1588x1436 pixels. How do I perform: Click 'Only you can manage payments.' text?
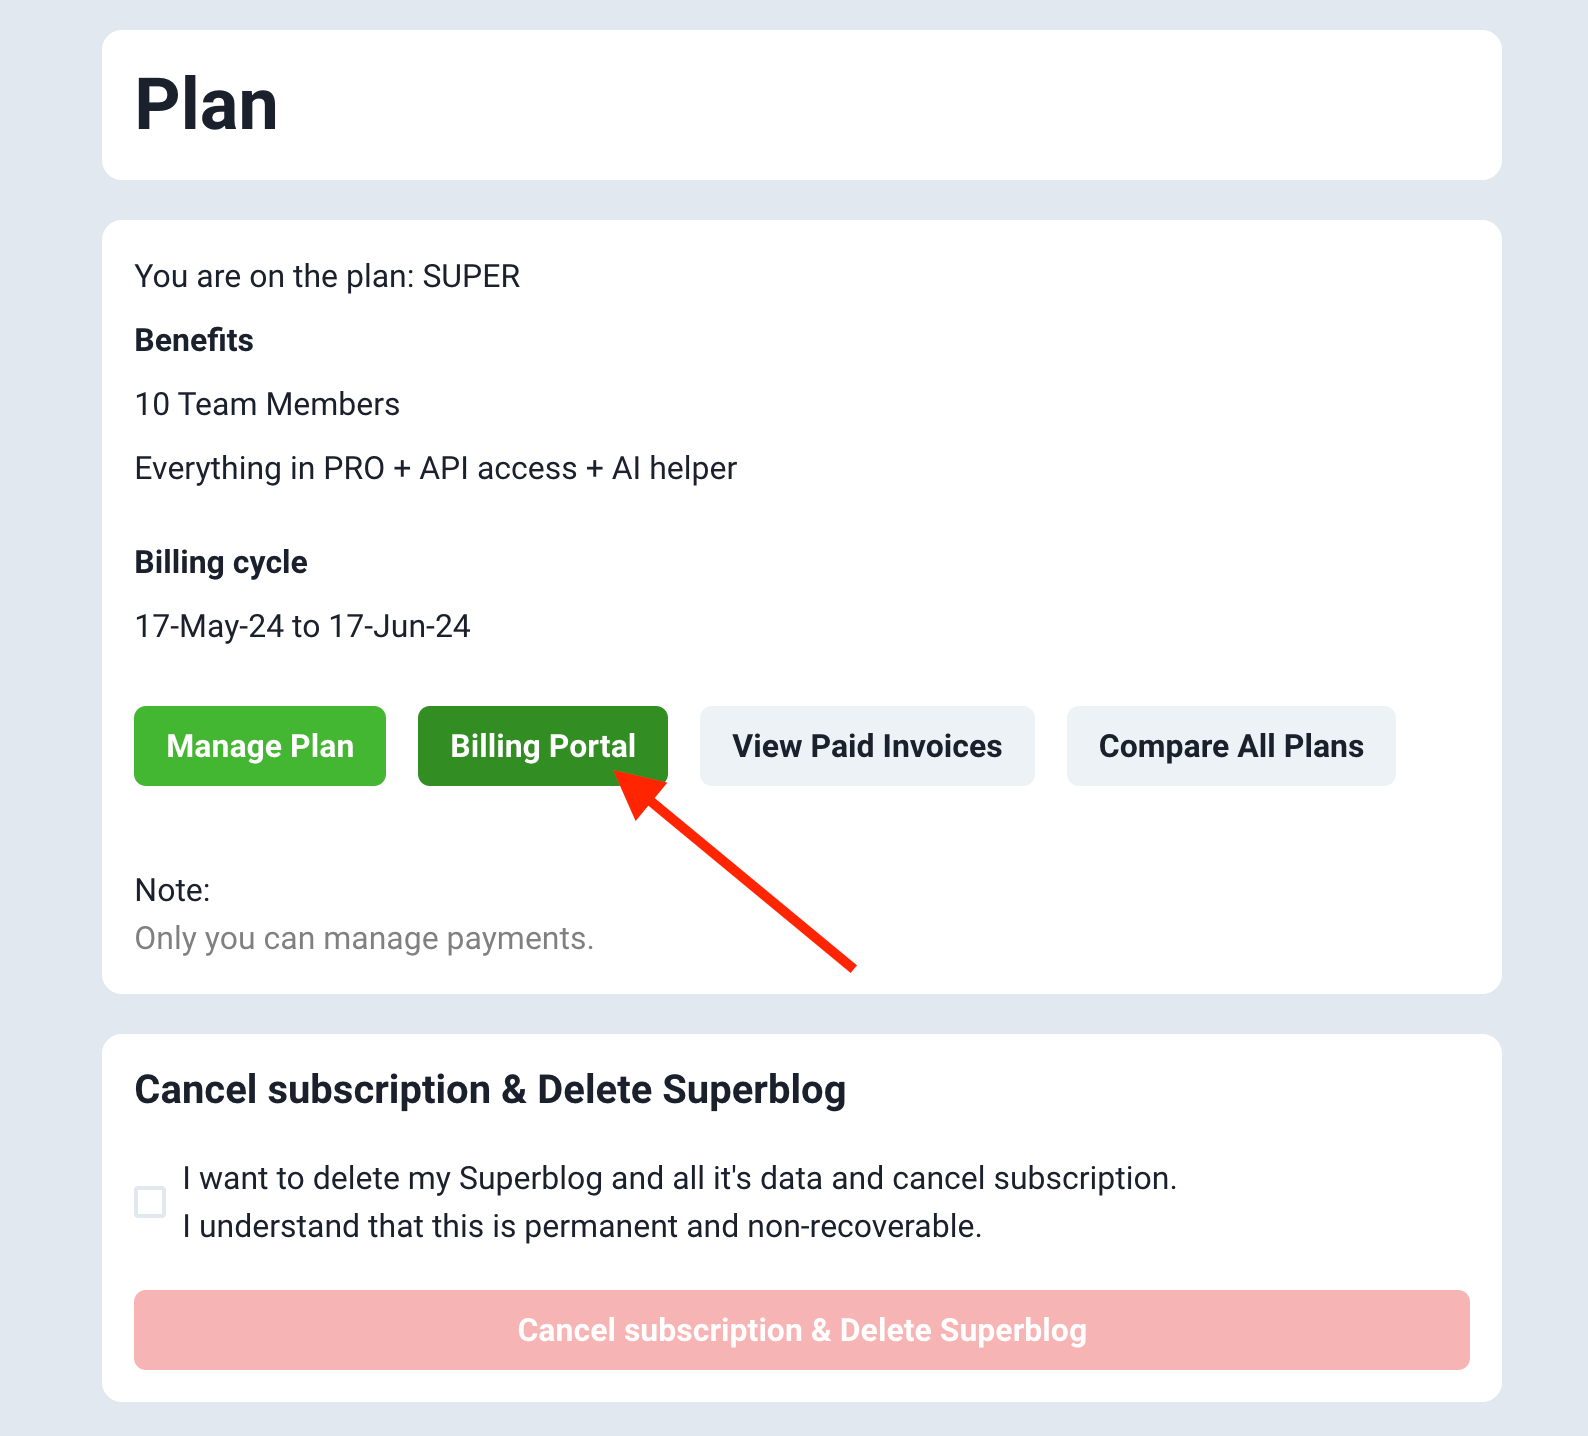(x=364, y=938)
